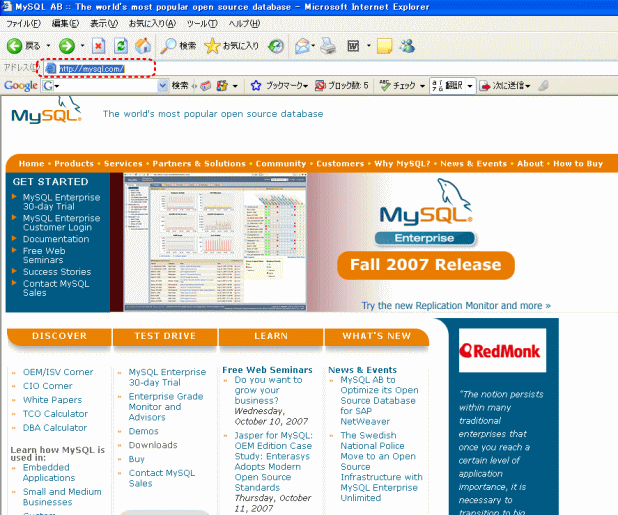Click the popup blocker icon showing 5 blocked
The height and width of the screenshot is (515, 618).
coord(320,85)
